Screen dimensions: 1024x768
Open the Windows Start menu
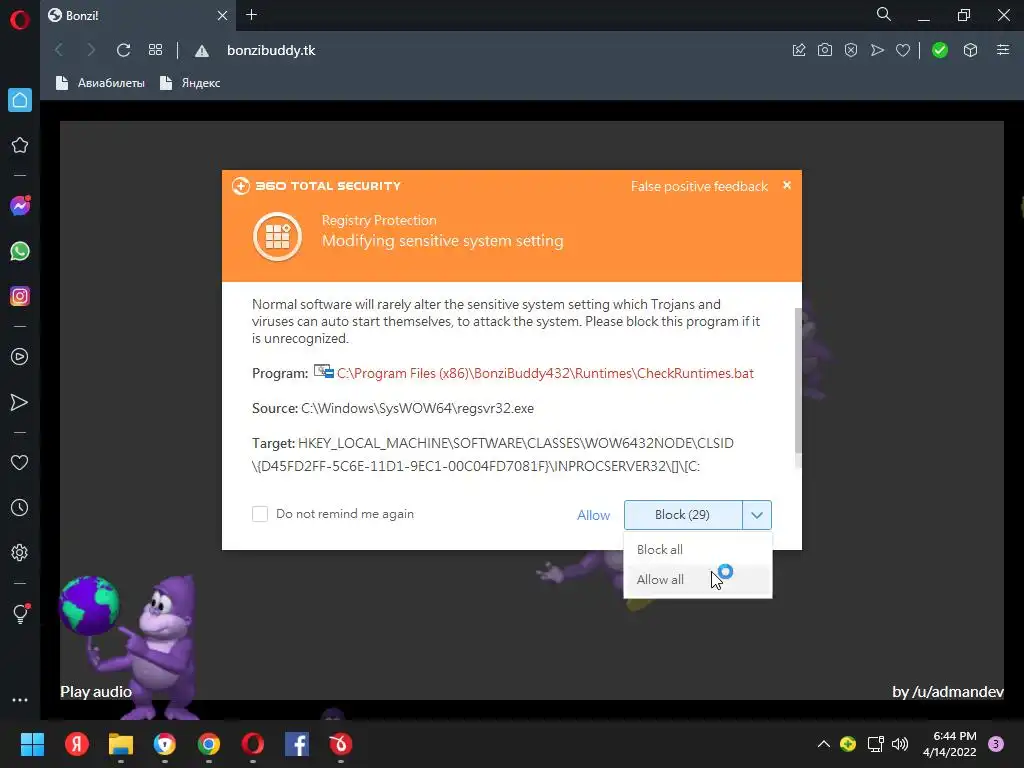pyautogui.click(x=32, y=744)
